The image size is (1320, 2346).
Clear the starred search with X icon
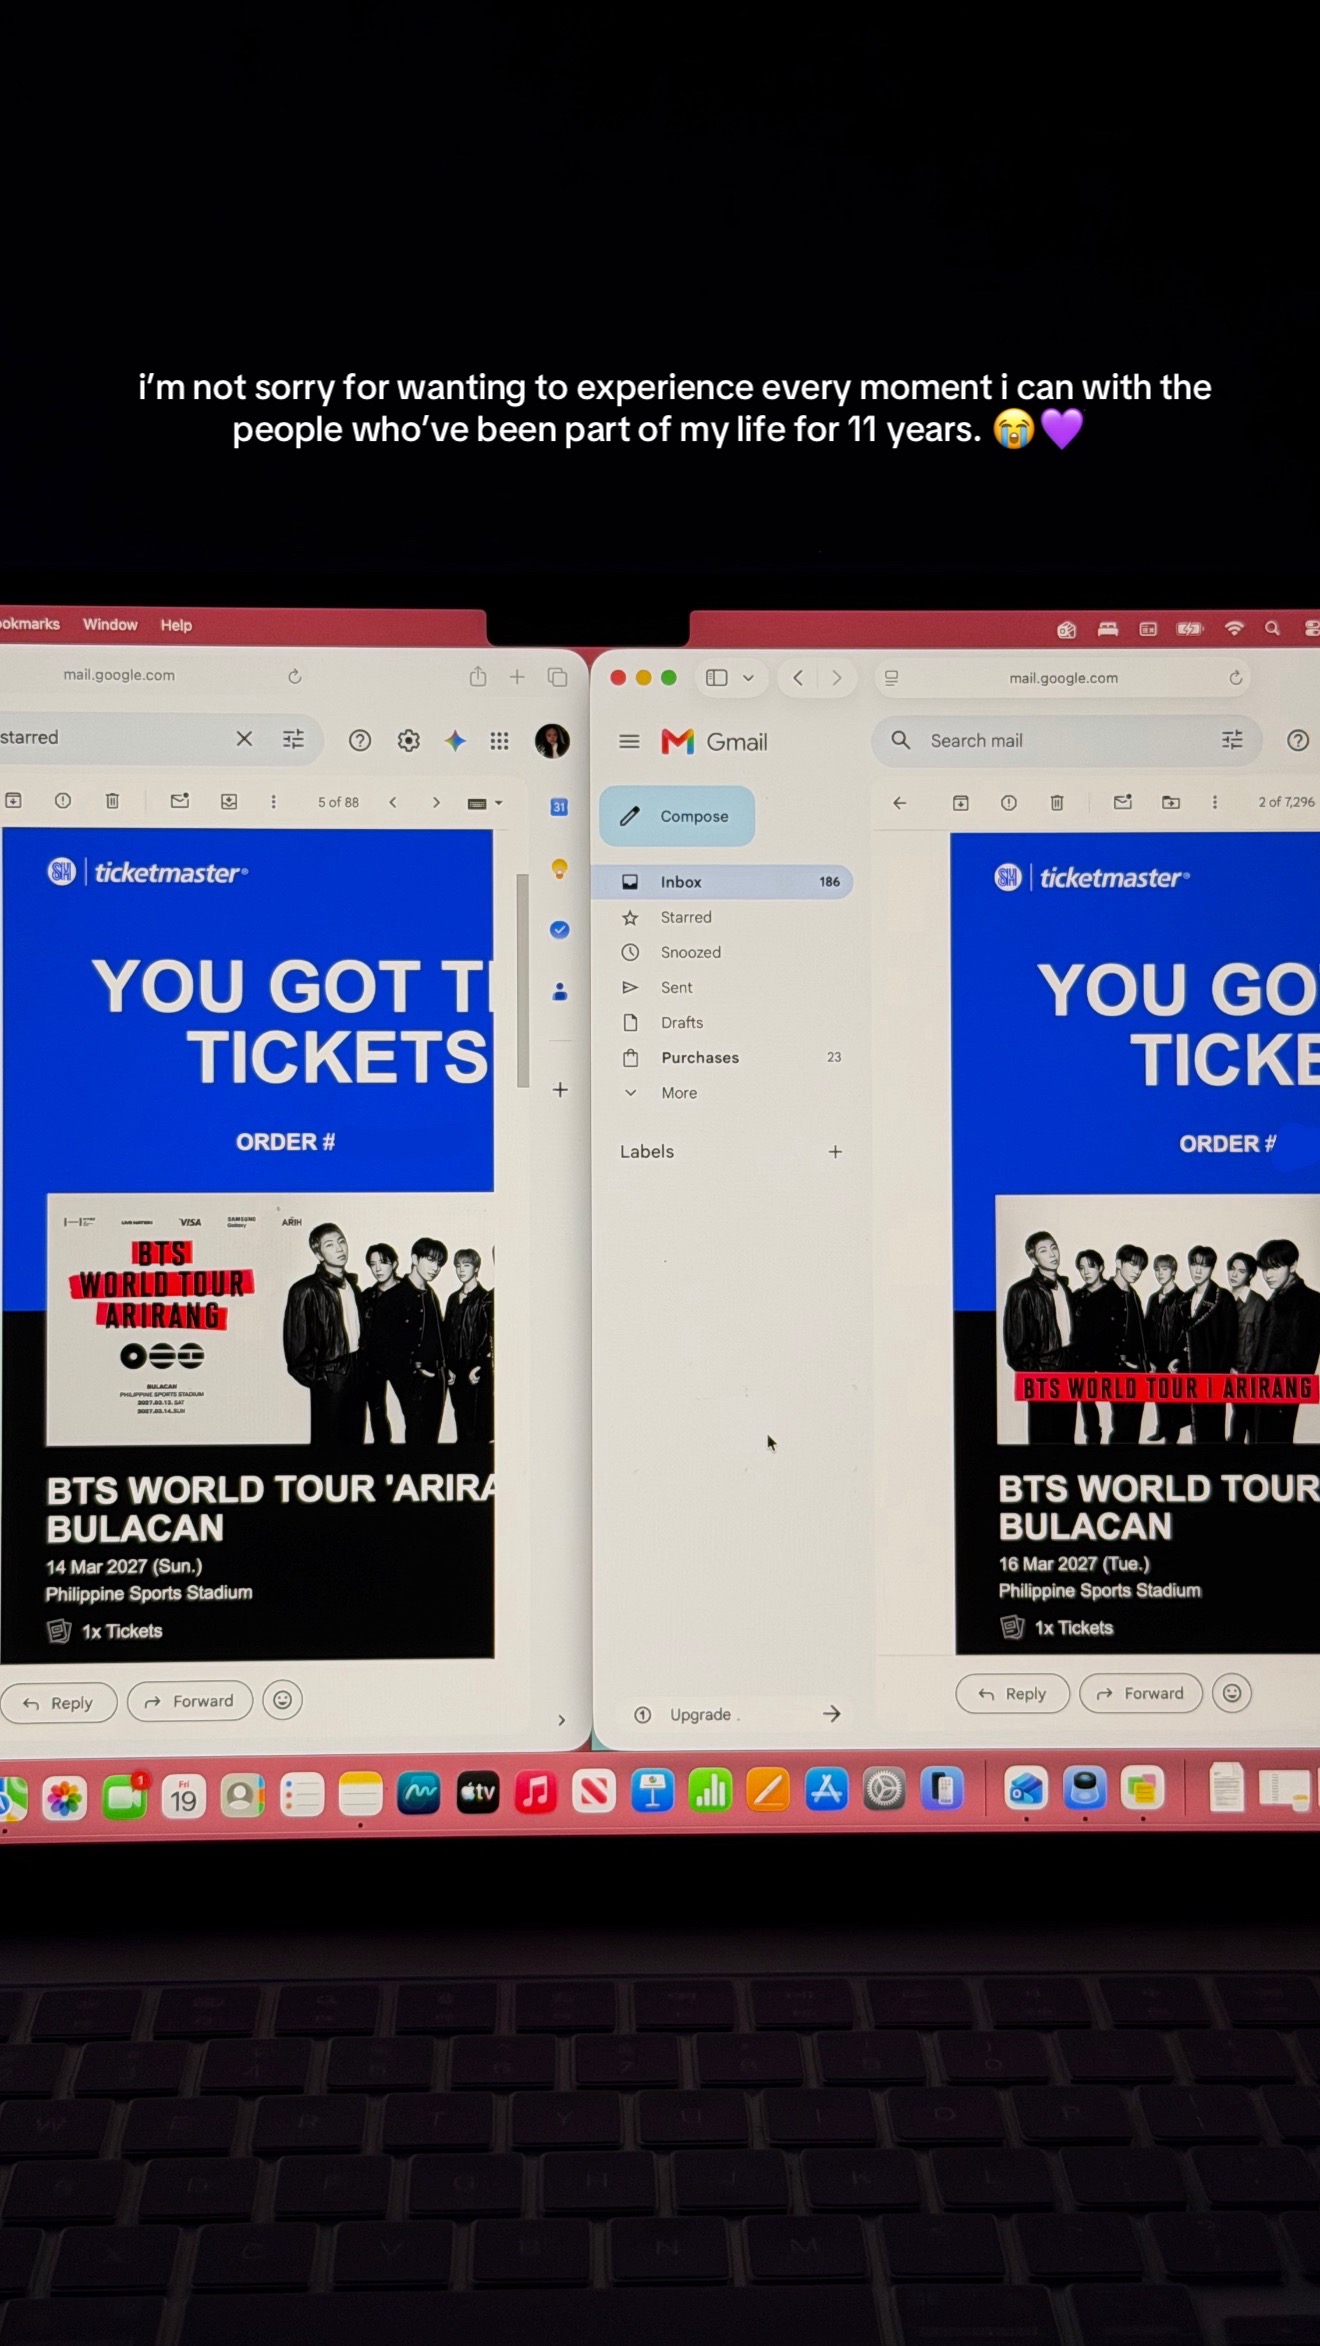[x=244, y=739]
